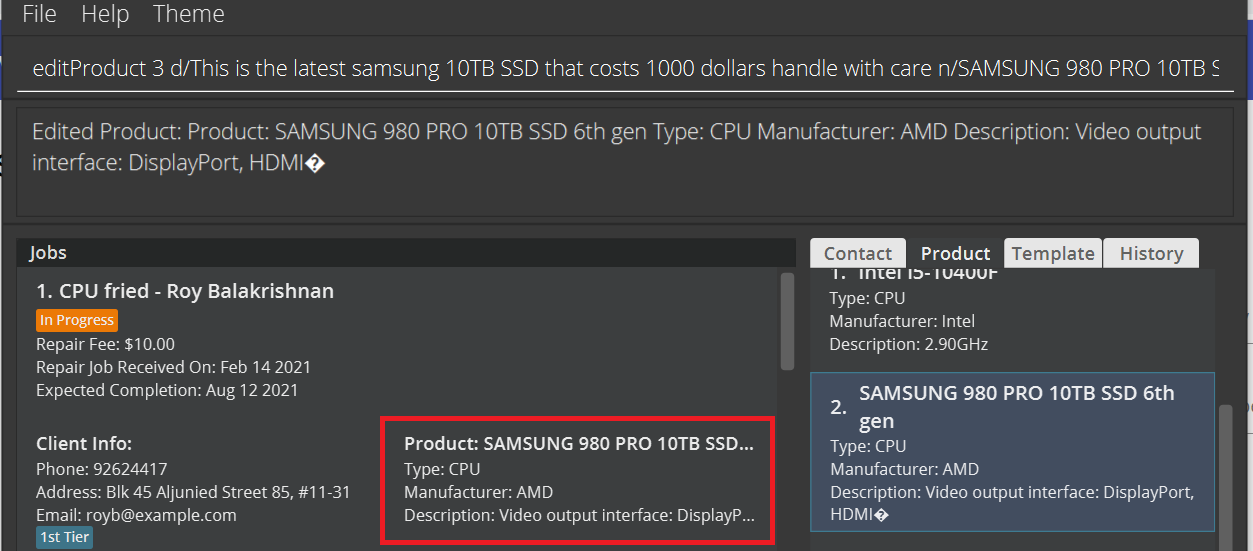Click Description: 2.90GHz in Intel card

tap(909, 344)
